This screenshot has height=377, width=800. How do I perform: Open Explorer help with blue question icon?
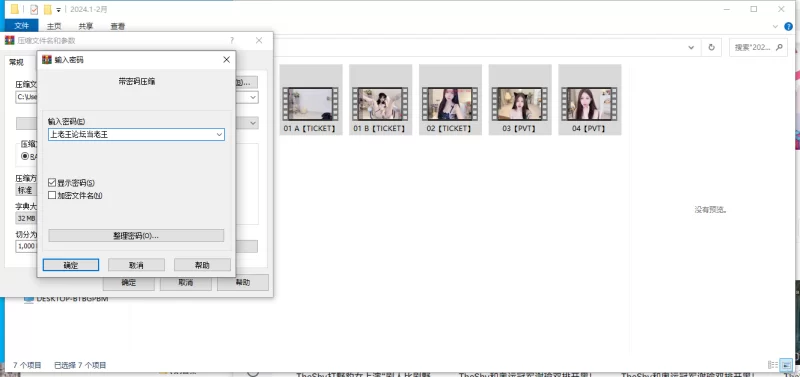788,27
